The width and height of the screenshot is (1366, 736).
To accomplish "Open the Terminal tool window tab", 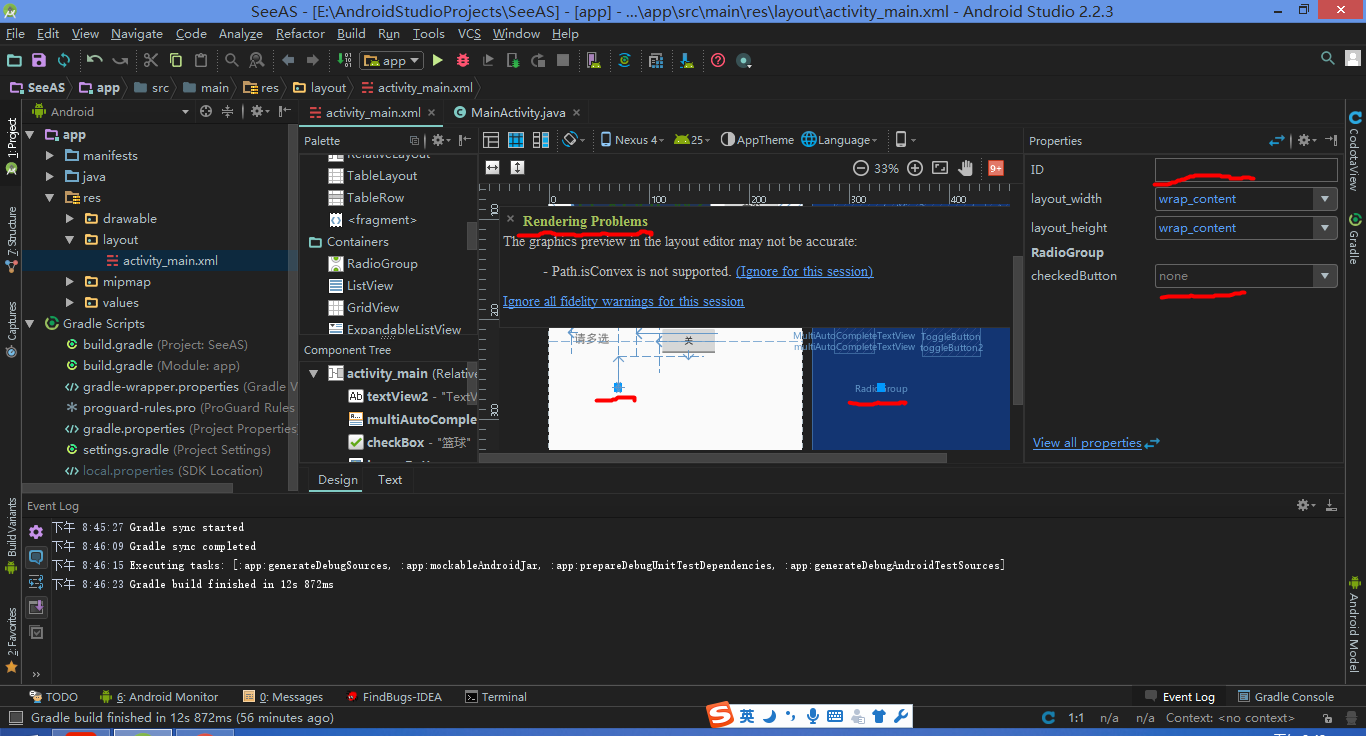I will point(496,697).
